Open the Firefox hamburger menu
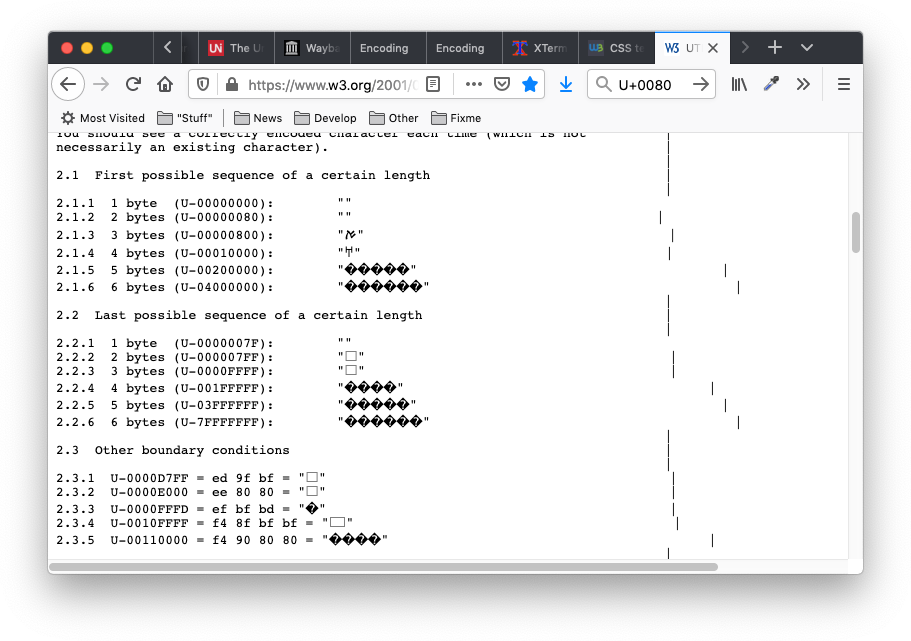 click(843, 85)
